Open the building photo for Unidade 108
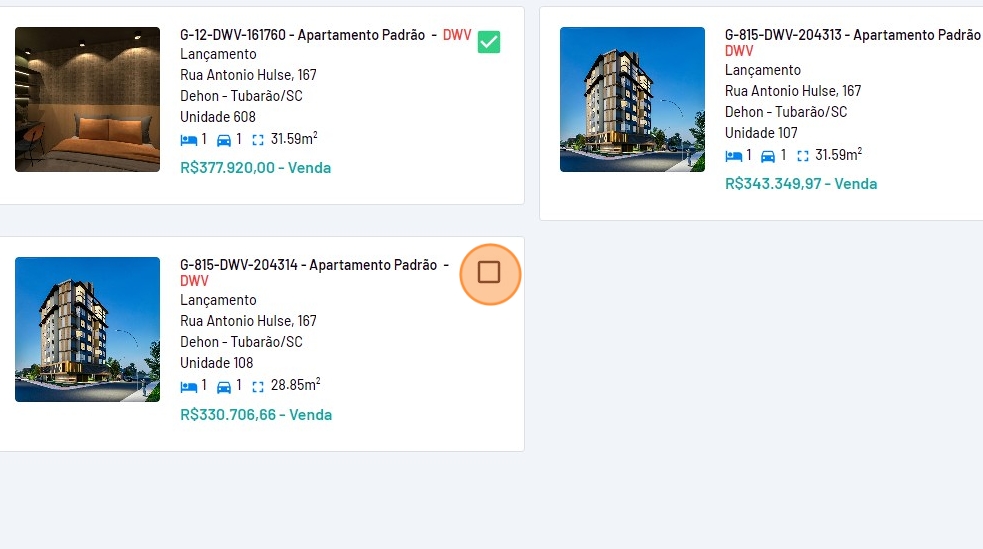 click(x=87, y=329)
